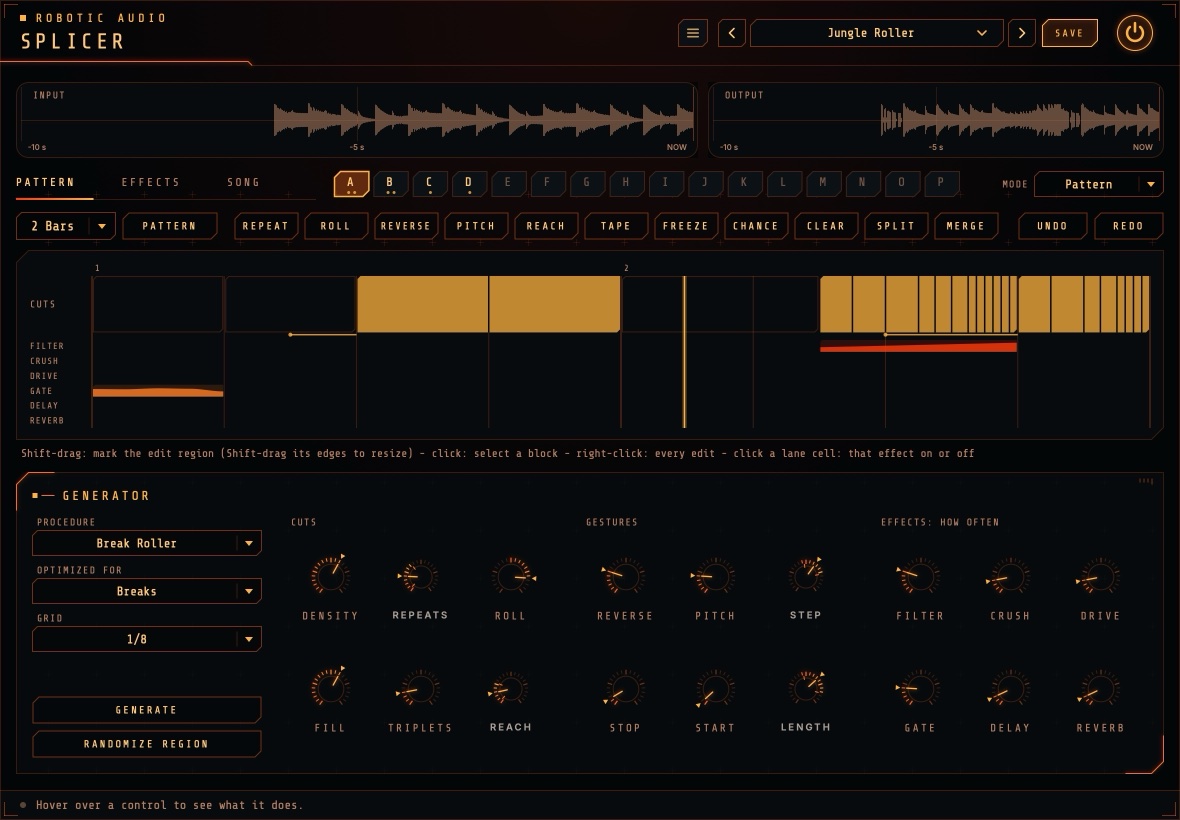Image resolution: width=1180 pixels, height=820 pixels.
Task: Open the MODE Pattern dropdown
Action: [1099, 184]
